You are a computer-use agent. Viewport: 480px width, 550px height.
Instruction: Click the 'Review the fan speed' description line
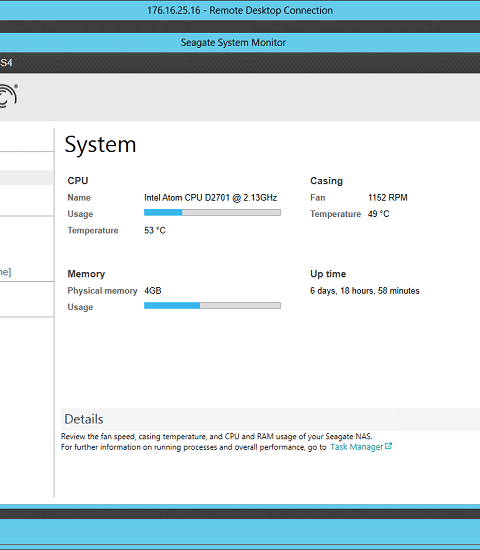point(216,436)
